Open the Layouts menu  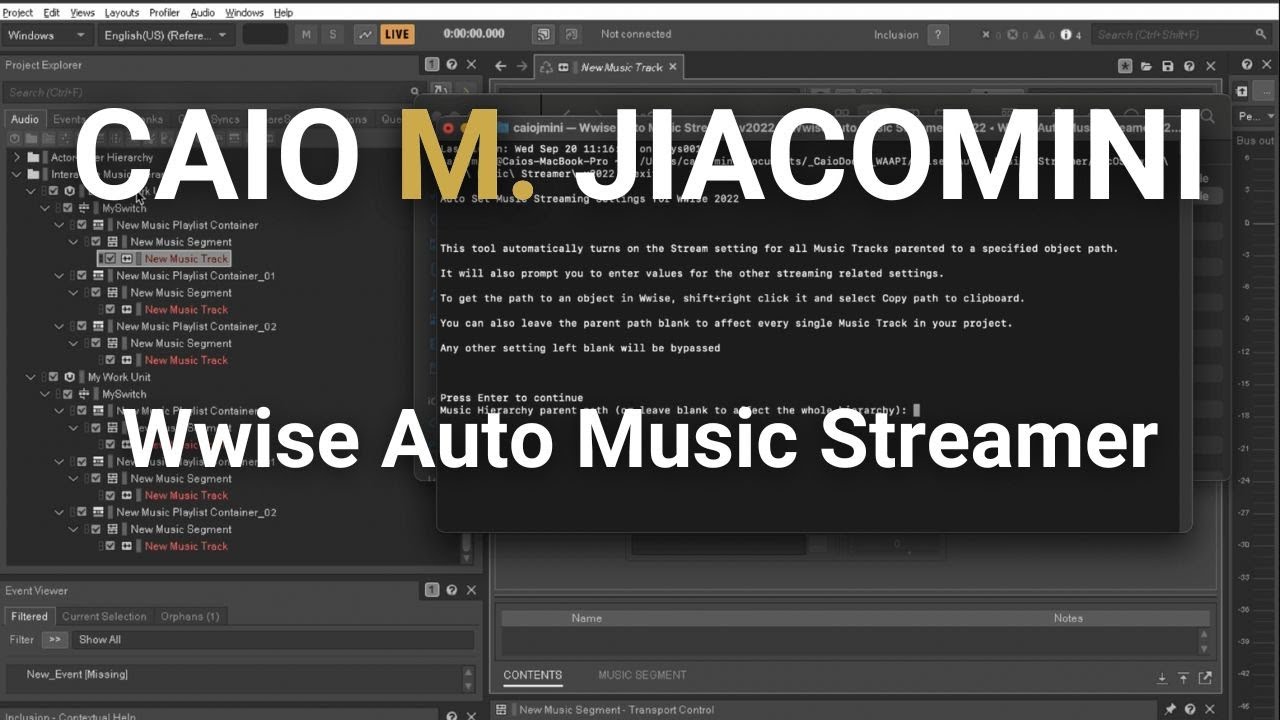[122, 13]
